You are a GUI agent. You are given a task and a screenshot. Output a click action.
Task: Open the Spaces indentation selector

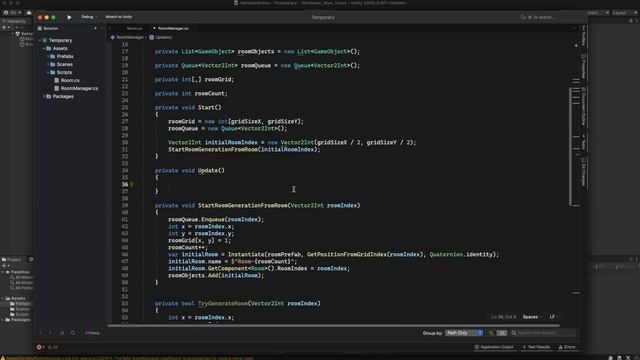(x=532, y=317)
